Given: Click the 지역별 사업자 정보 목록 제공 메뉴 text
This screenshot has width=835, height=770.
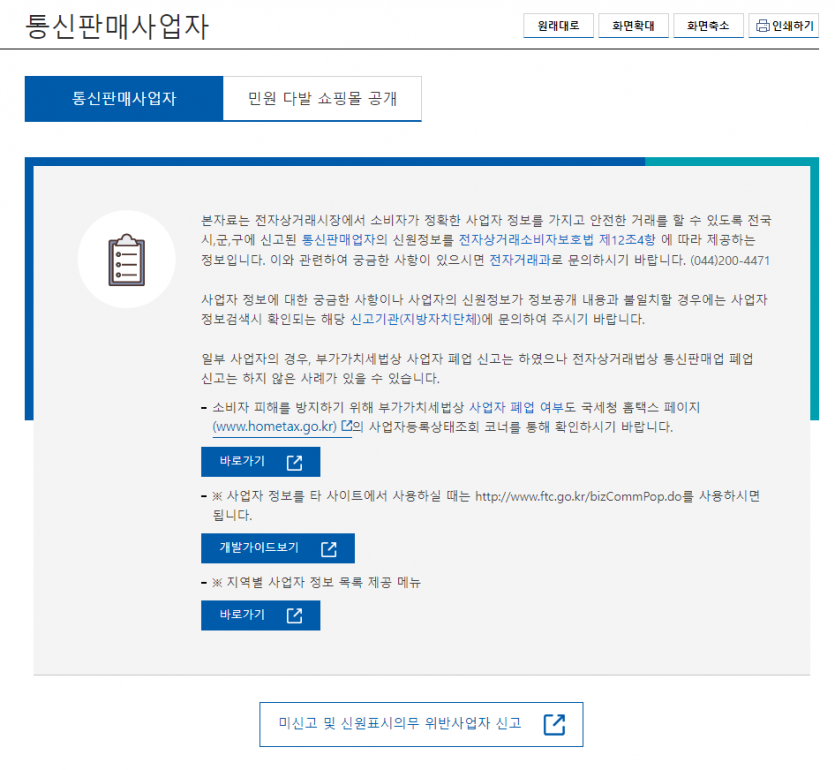Looking at the screenshot, I should [x=324, y=583].
